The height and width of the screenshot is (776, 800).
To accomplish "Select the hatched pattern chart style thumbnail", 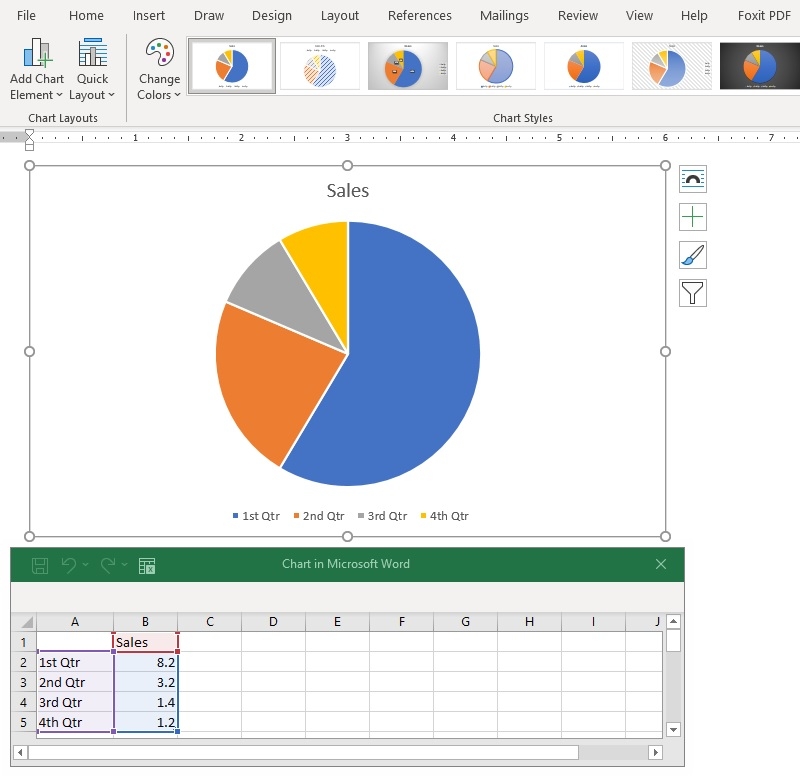I will point(320,66).
